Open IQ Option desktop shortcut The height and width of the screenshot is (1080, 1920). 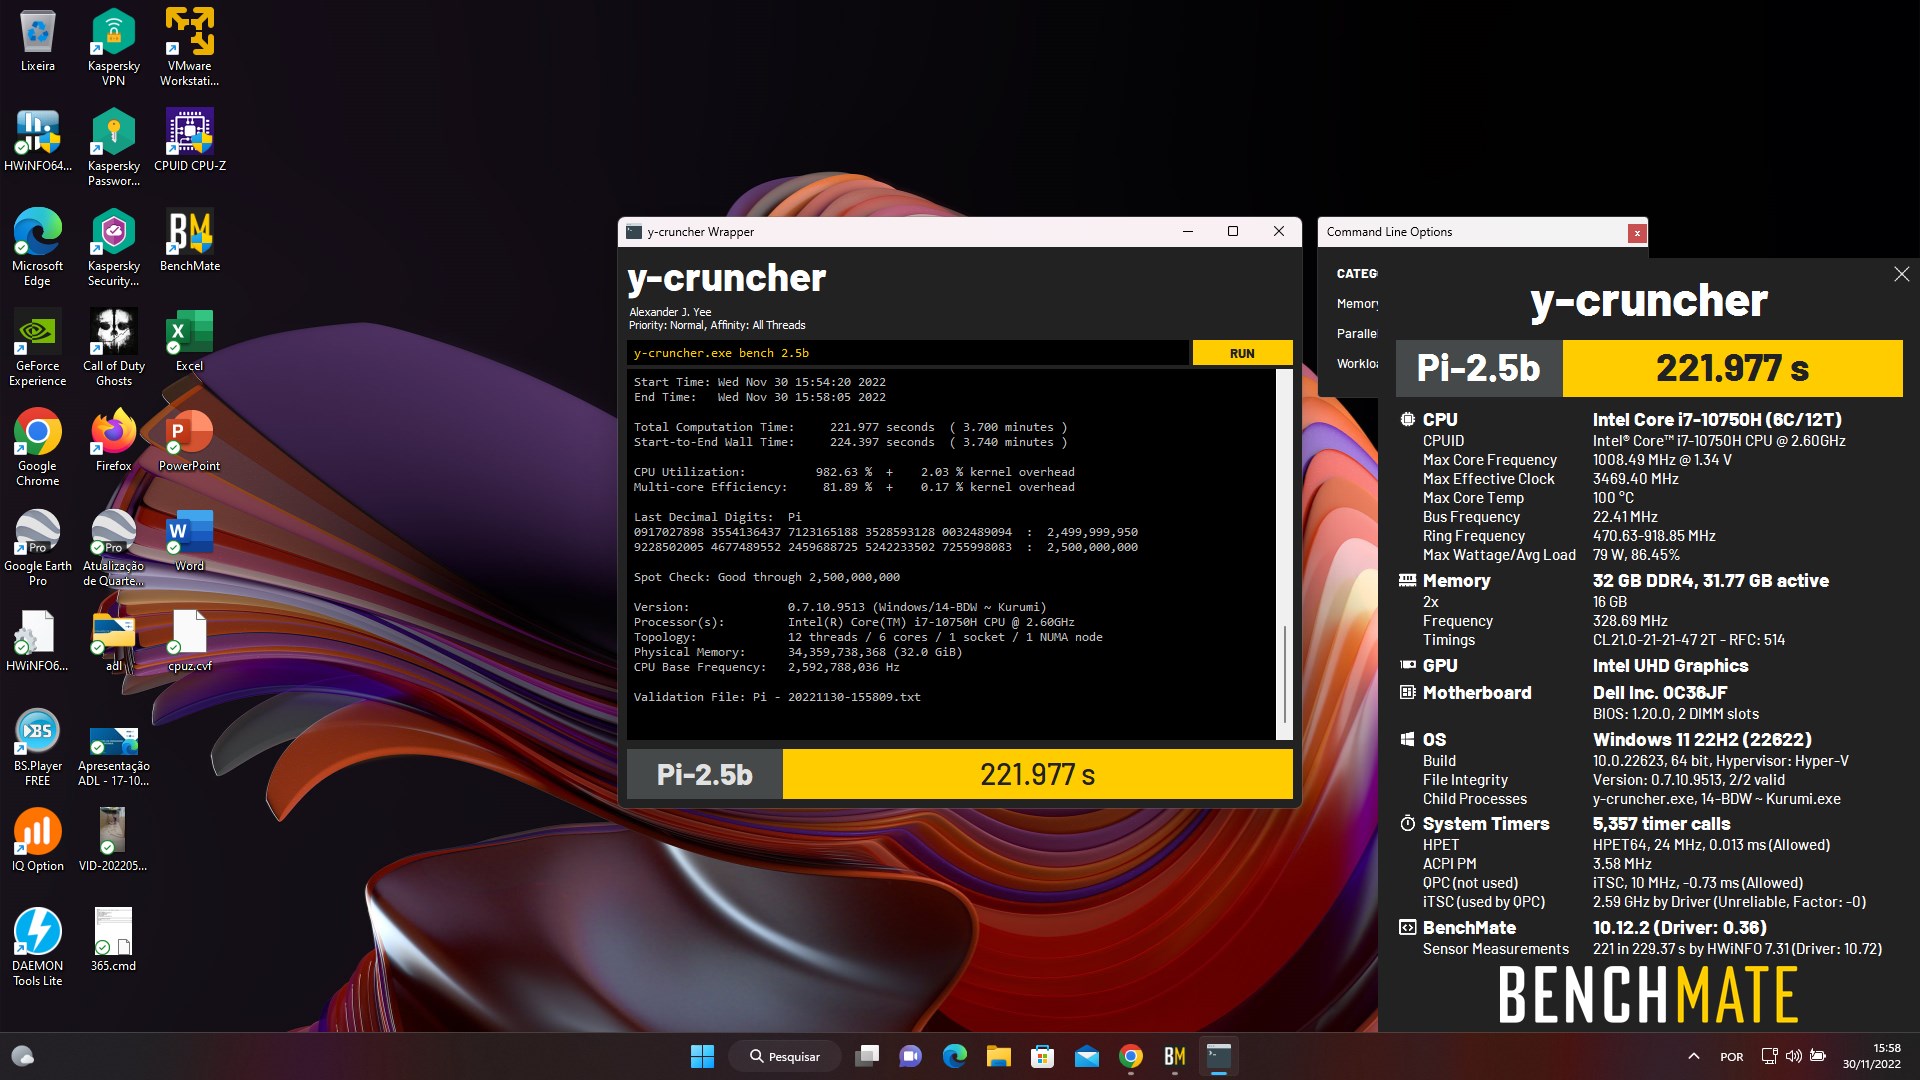click(x=37, y=841)
